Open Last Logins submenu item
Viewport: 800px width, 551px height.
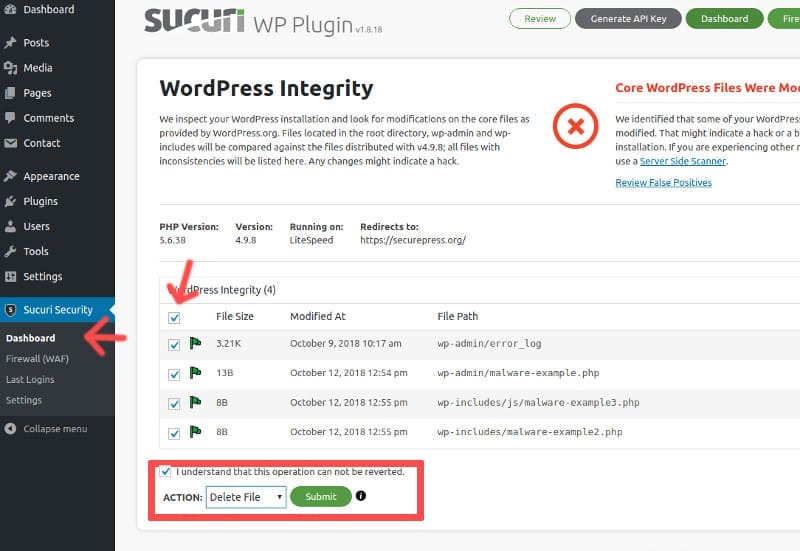pyautogui.click(x=30, y=379)
